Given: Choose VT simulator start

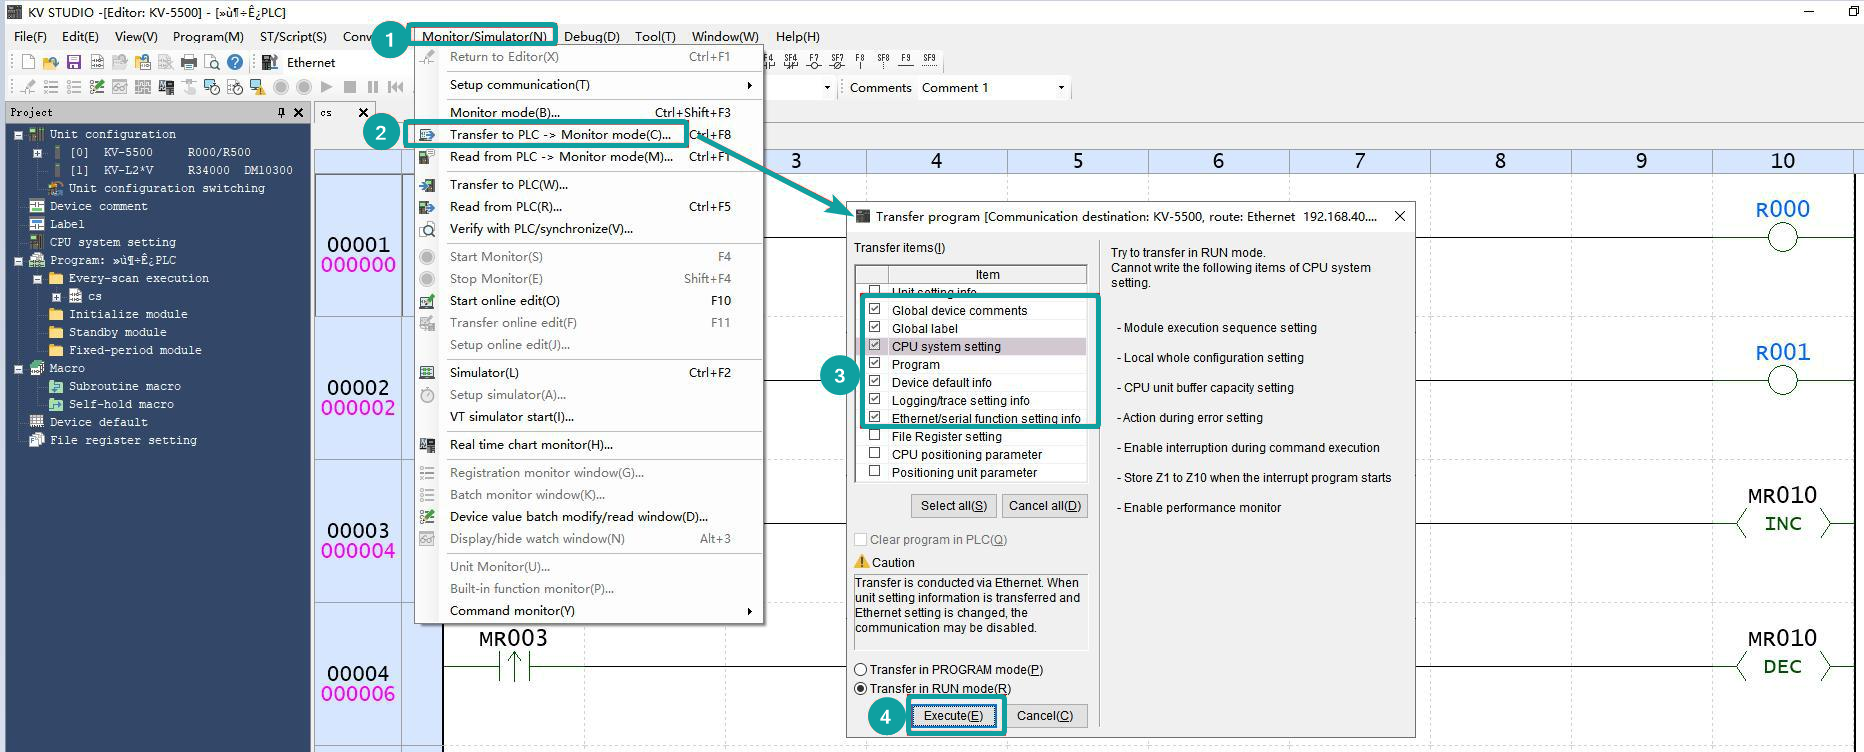Looking at the screenshot, I should point(590,417).
